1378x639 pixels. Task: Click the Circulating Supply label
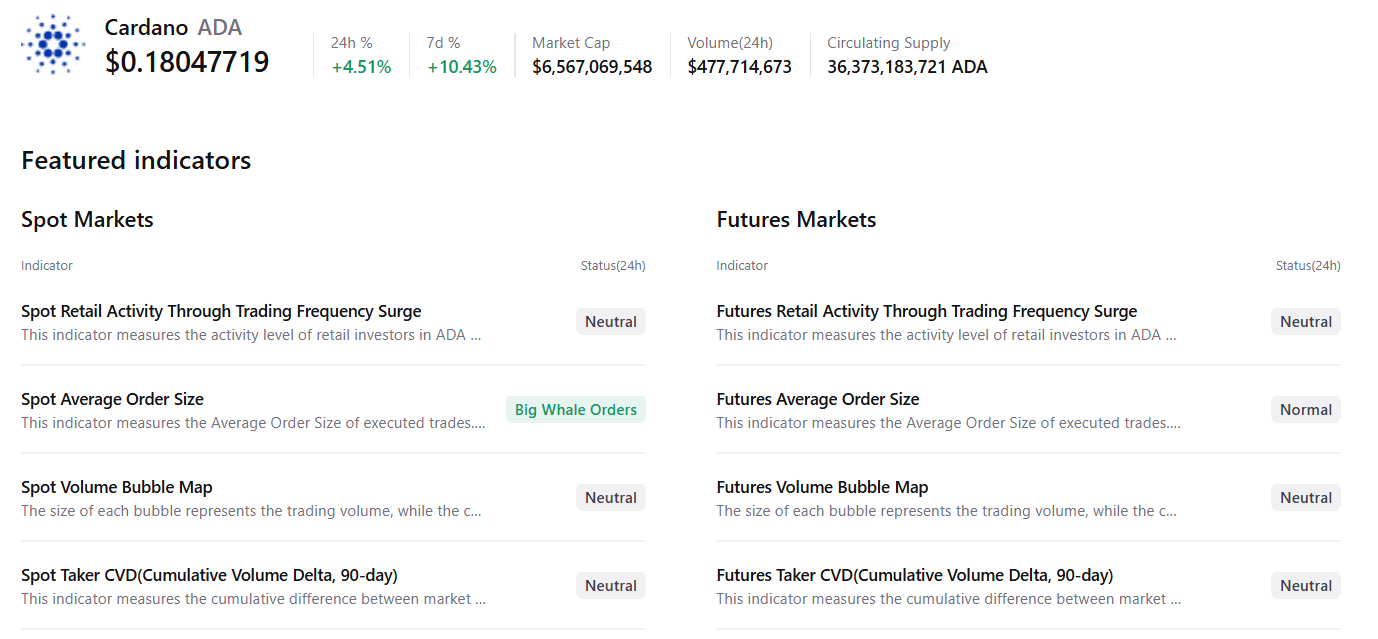889,43
